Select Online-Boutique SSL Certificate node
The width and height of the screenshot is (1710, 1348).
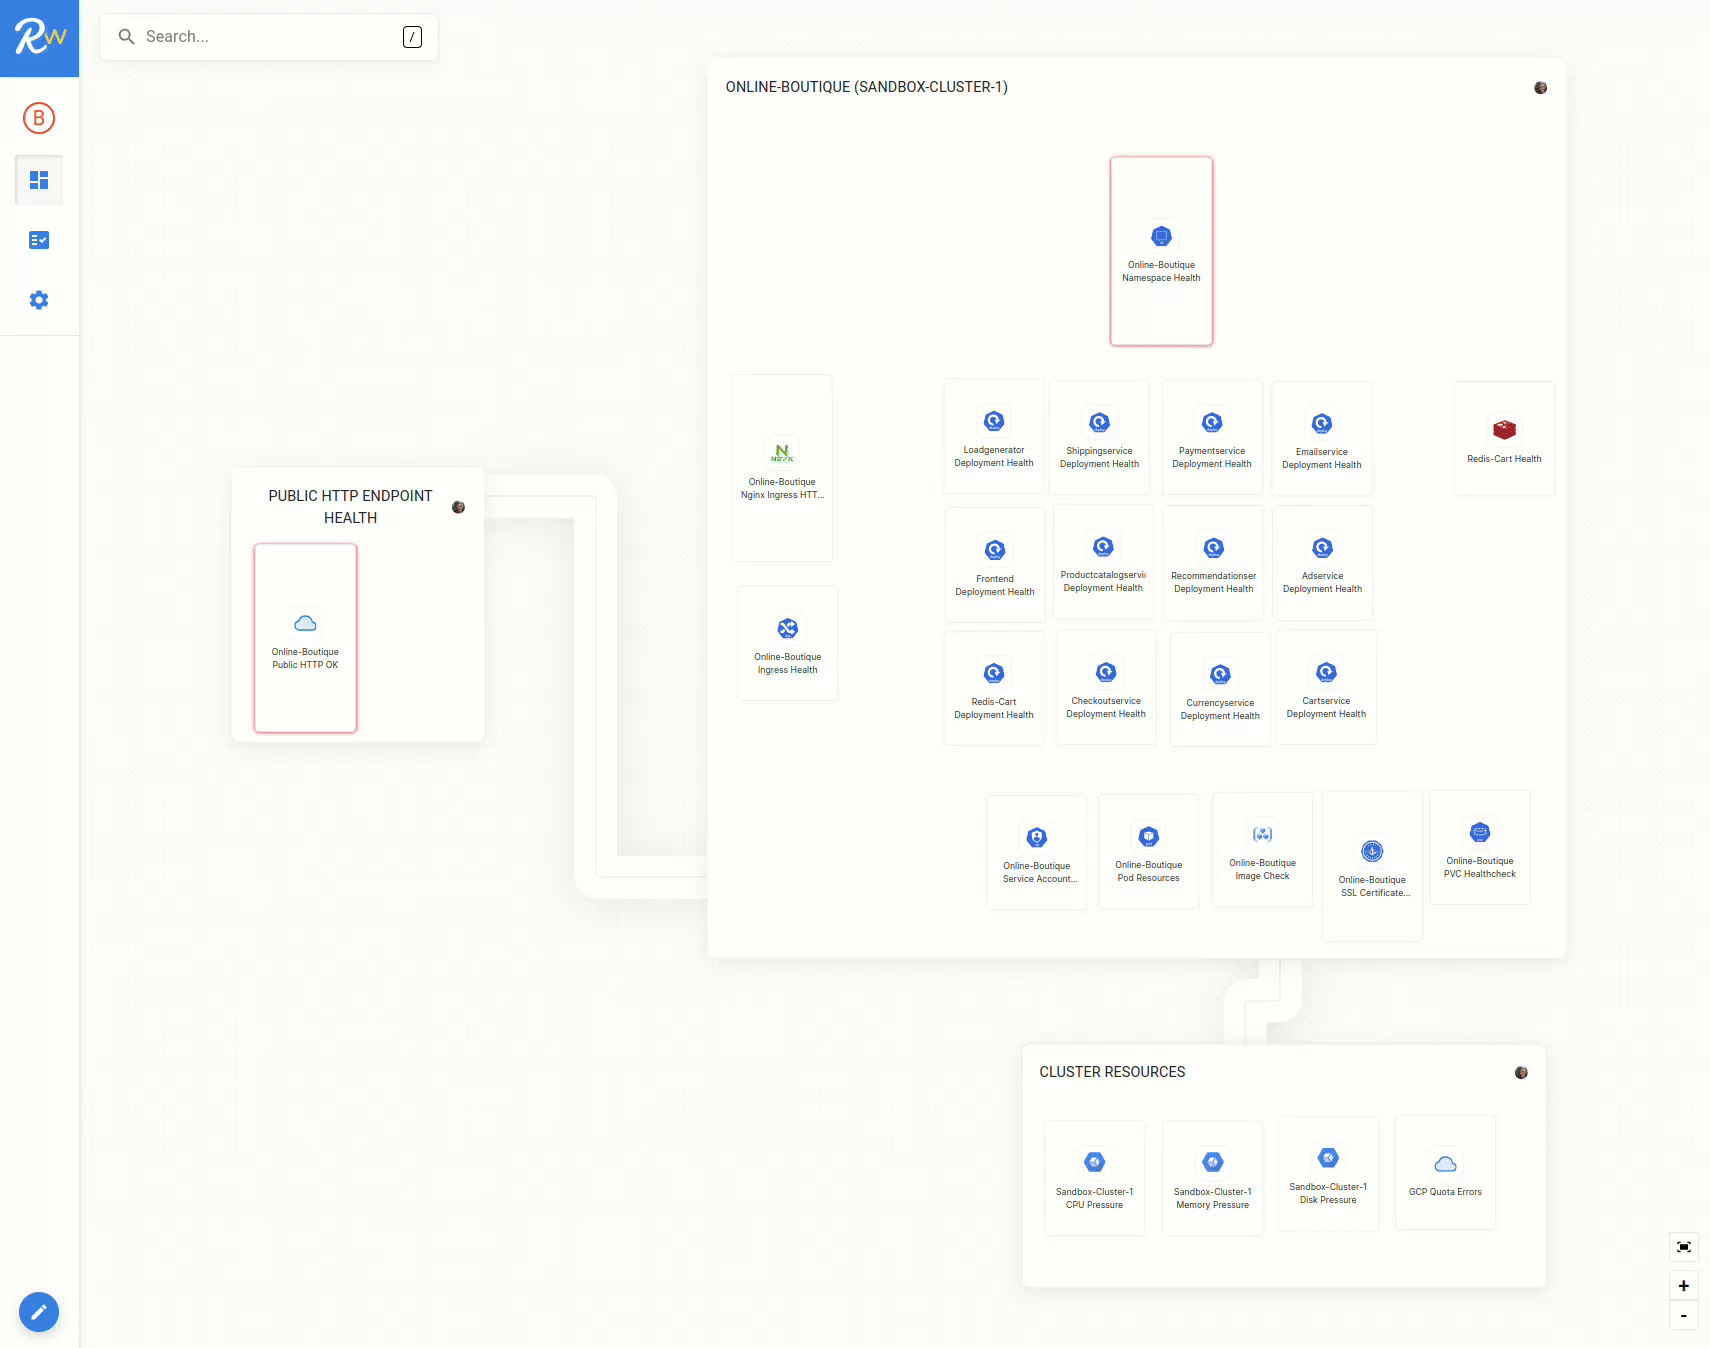[x=1372, y=866]
